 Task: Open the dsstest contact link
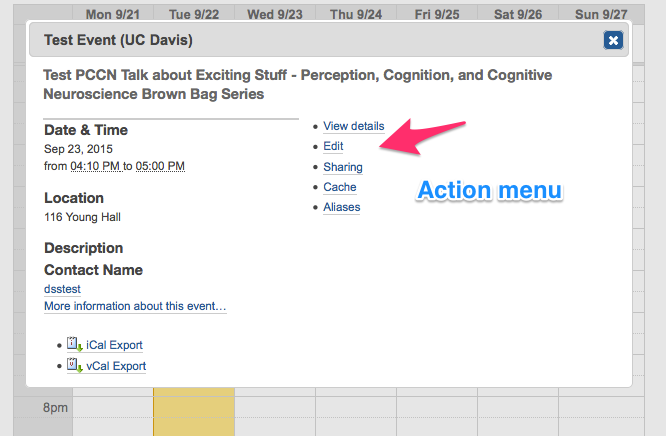tap(62, 289)
